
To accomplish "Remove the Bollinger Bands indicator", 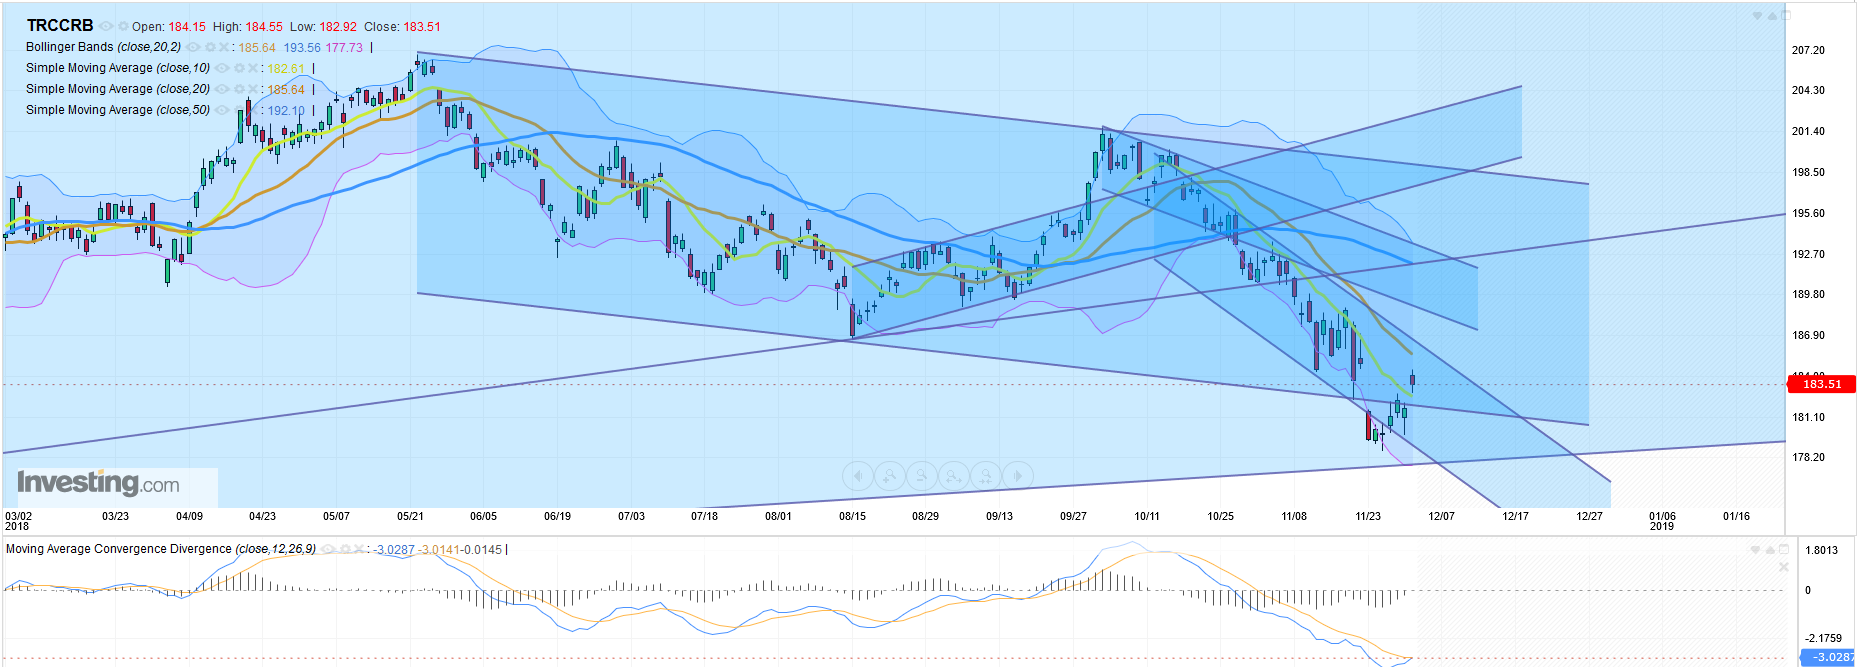I will point(224,47).
